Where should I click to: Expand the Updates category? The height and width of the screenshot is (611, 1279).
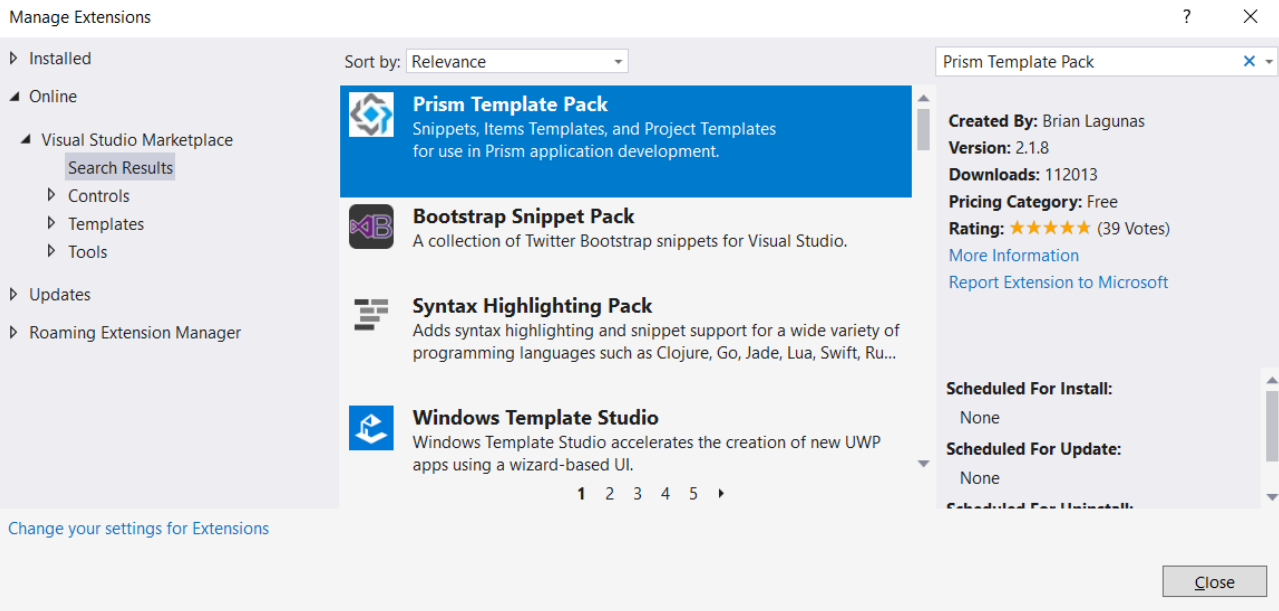[x=14, y=295]
